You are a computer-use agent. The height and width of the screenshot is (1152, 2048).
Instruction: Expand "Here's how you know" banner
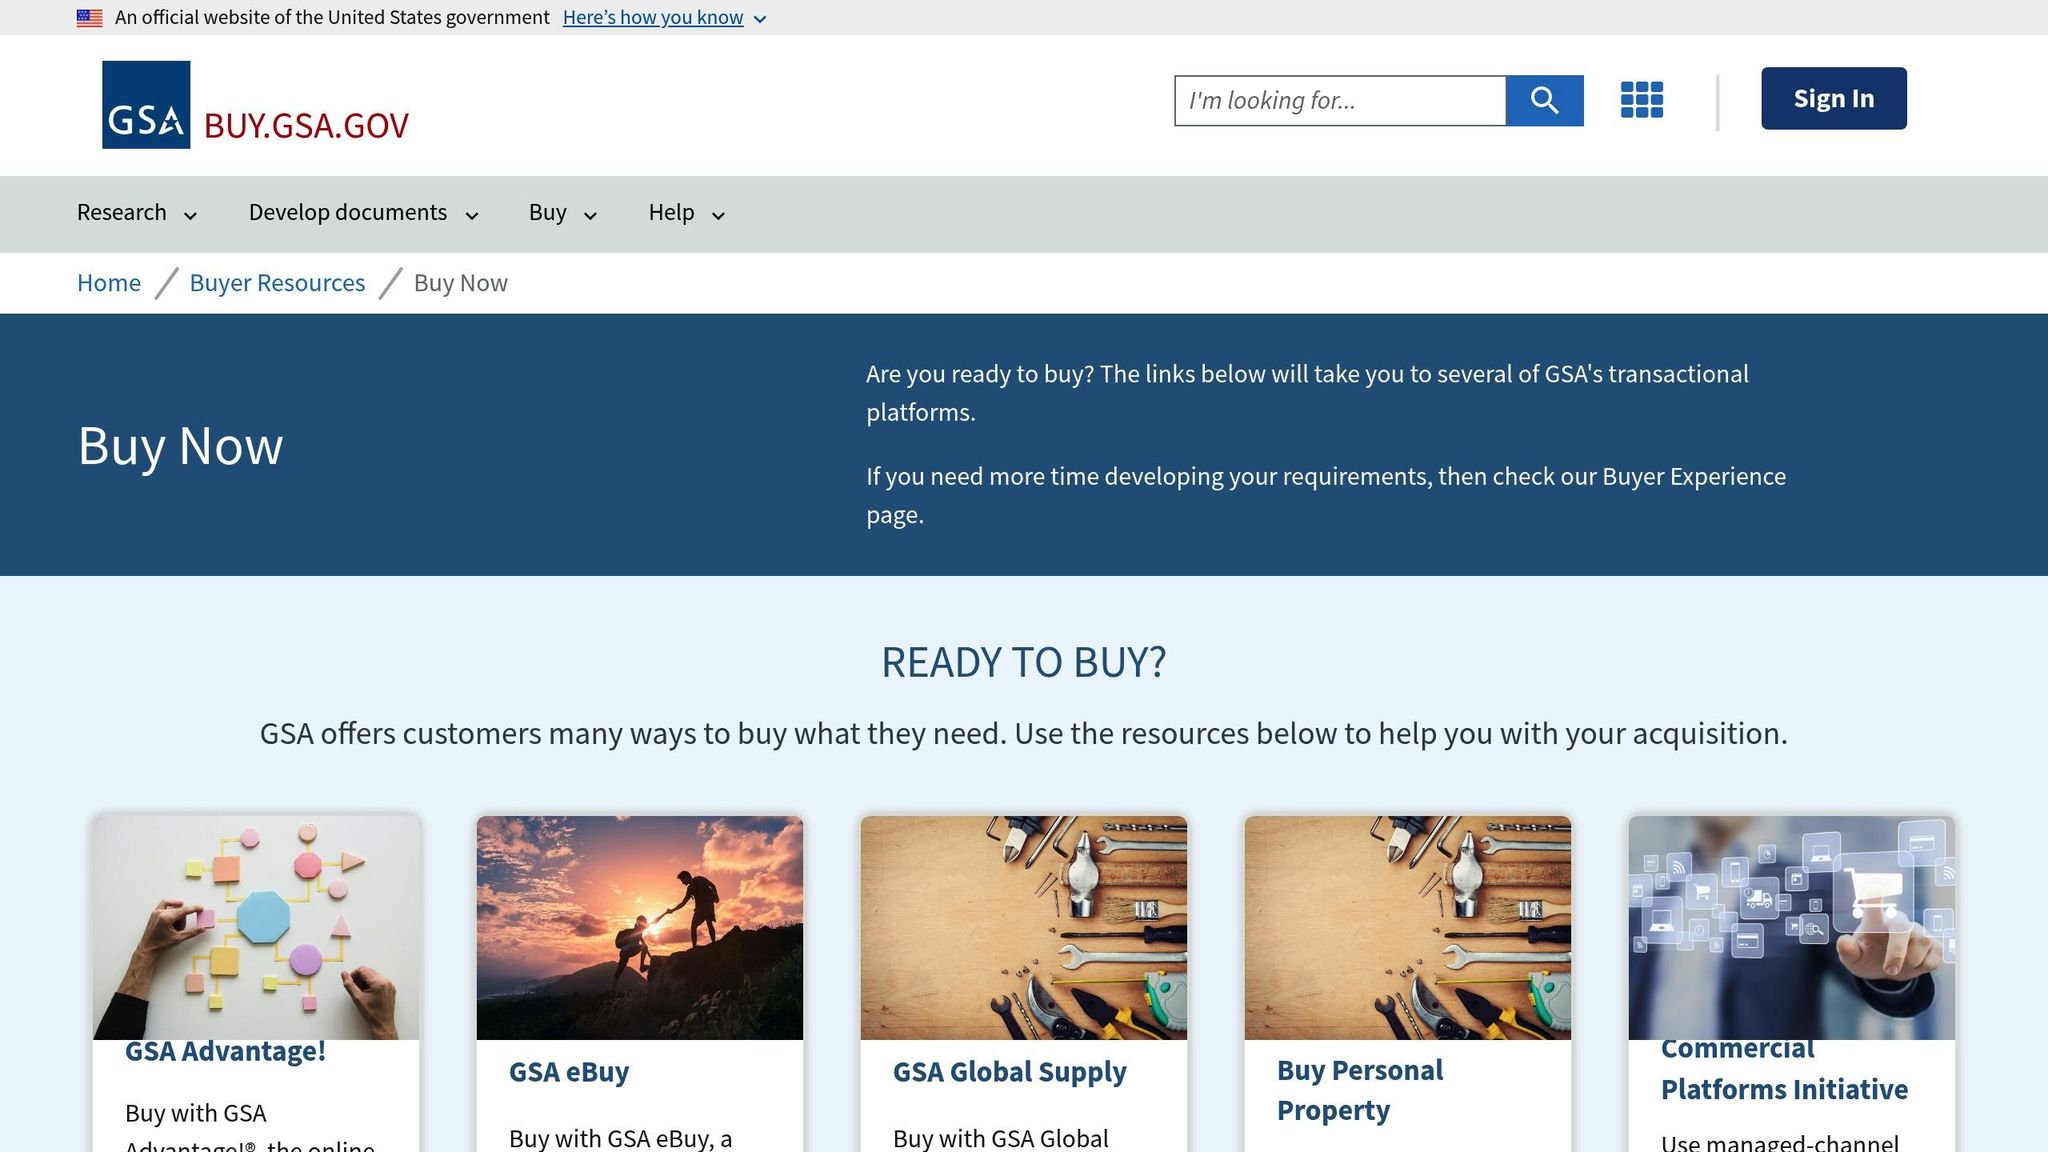tap(664, 18)
